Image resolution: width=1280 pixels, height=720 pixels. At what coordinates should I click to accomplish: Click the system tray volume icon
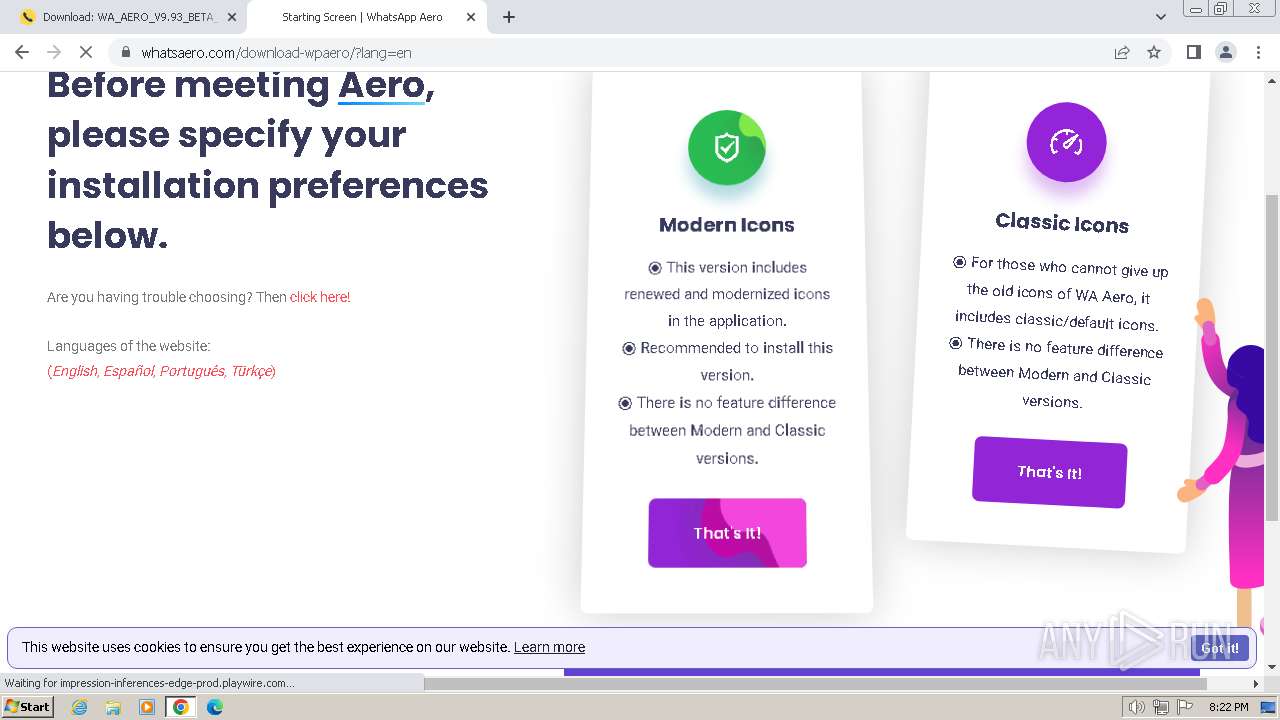point(1137,707)
